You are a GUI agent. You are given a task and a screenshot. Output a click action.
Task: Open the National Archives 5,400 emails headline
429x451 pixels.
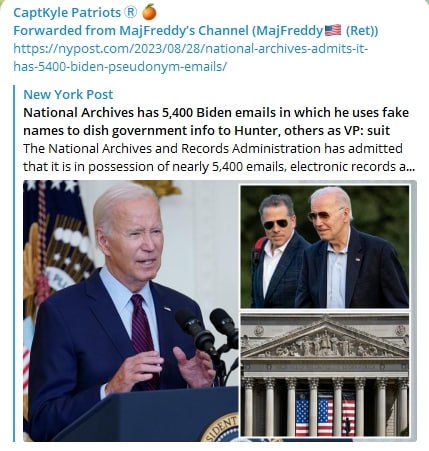[x=216, y=121]
